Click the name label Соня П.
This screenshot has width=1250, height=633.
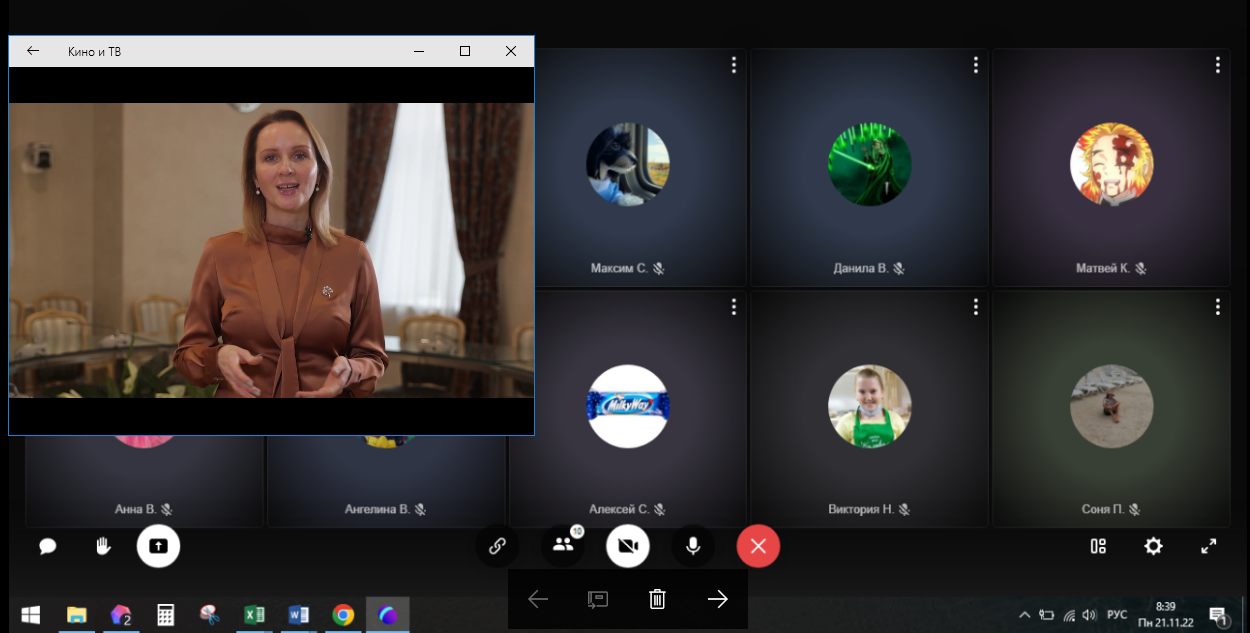click(x=1103, y=509)
